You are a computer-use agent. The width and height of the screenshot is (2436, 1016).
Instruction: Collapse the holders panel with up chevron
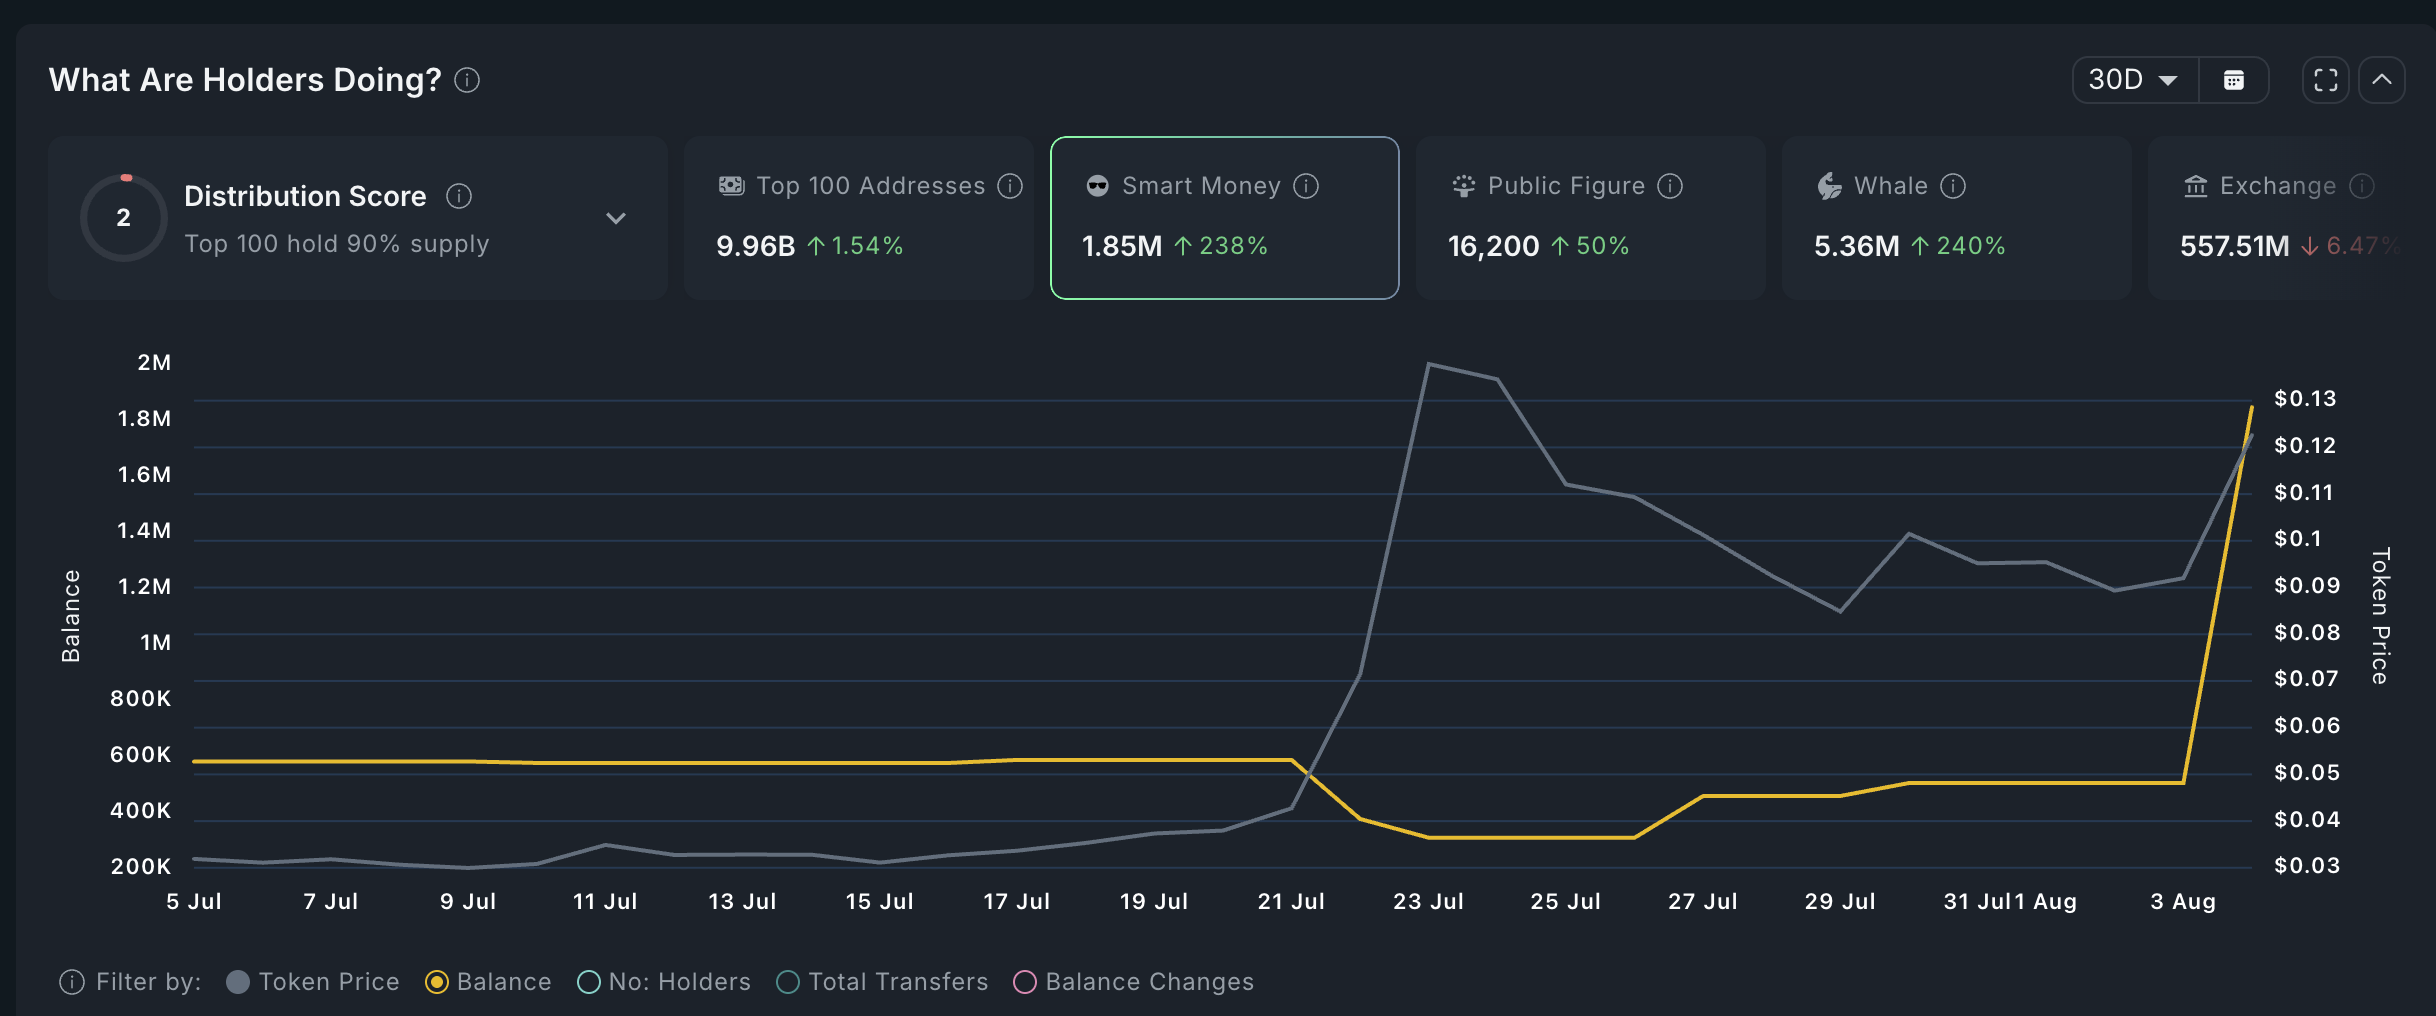tap(2382, 80)
